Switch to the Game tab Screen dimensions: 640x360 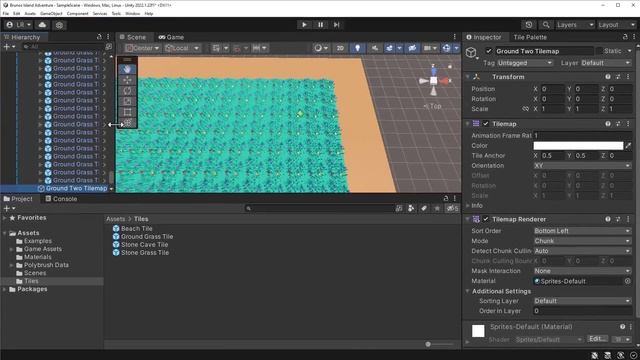(171, 37)
